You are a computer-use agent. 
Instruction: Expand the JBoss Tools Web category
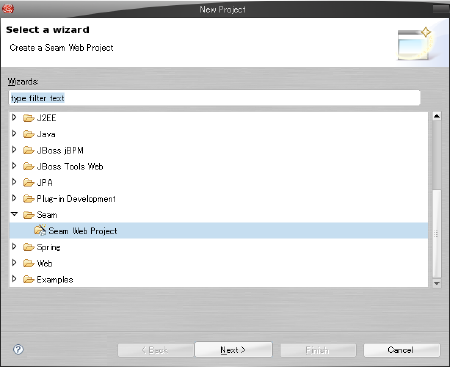[x=14, y=166]
